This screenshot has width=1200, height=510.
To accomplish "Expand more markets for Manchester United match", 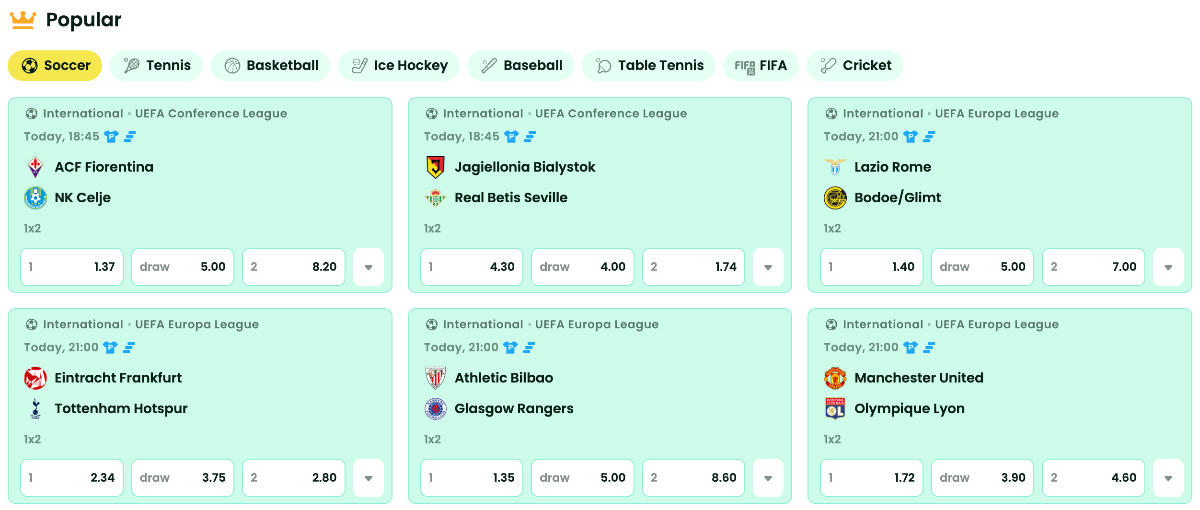I will click(x=1168, y=478).
